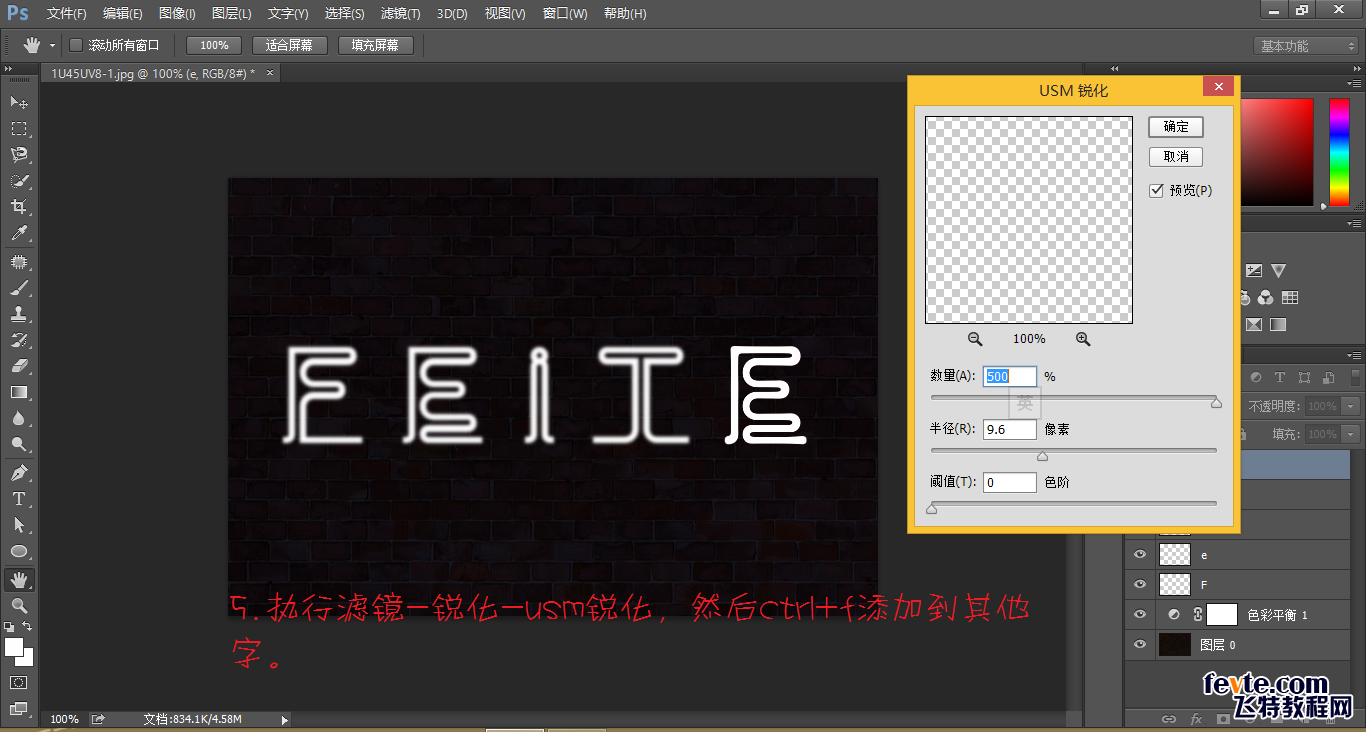Edit the 数量 value field

(x=1009, y=376)
